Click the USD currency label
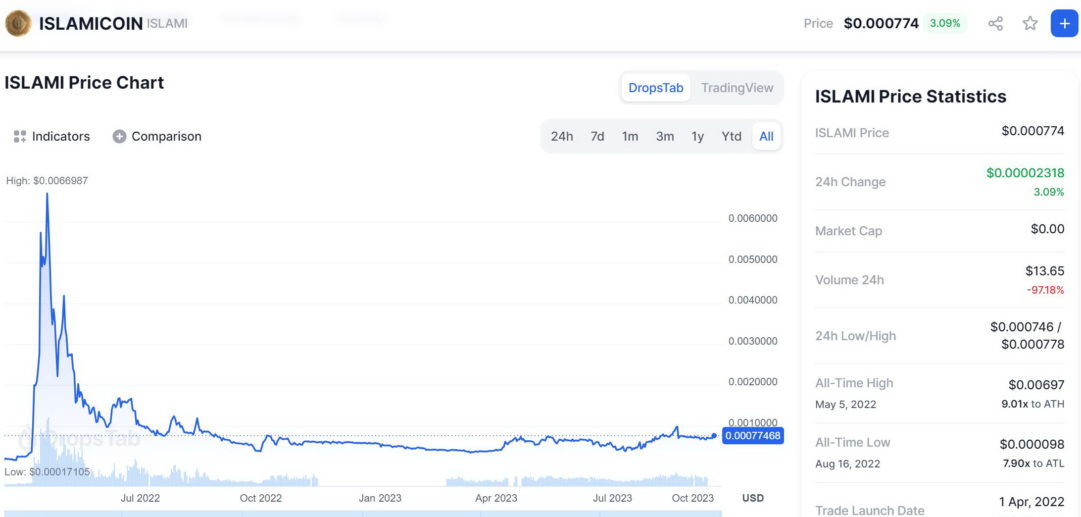Image resolution: width=1081 pixels, height=517 pixels. click(x=753, y=498)
